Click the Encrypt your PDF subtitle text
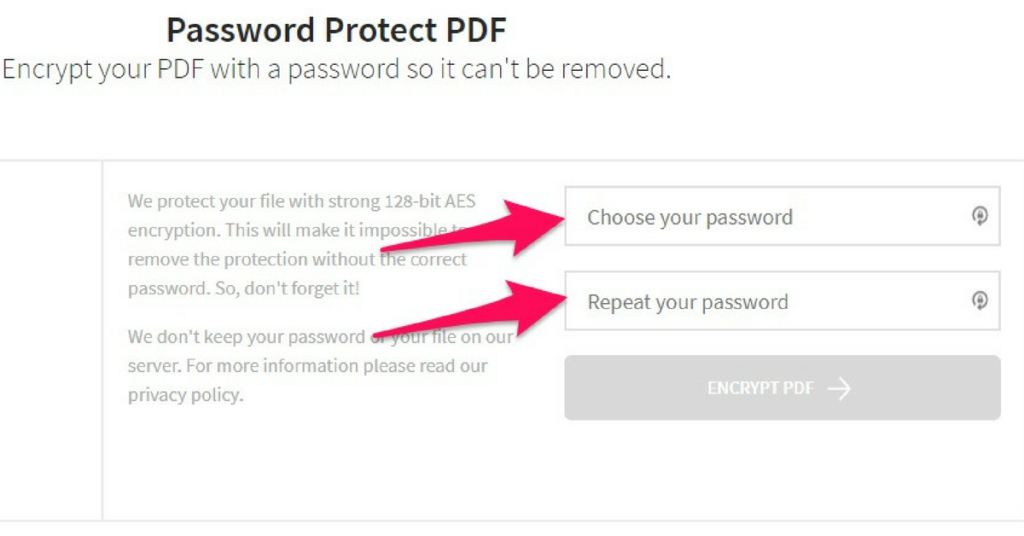Image resolution: width=1024 pixels, height=536 pixels. point(336,69)
